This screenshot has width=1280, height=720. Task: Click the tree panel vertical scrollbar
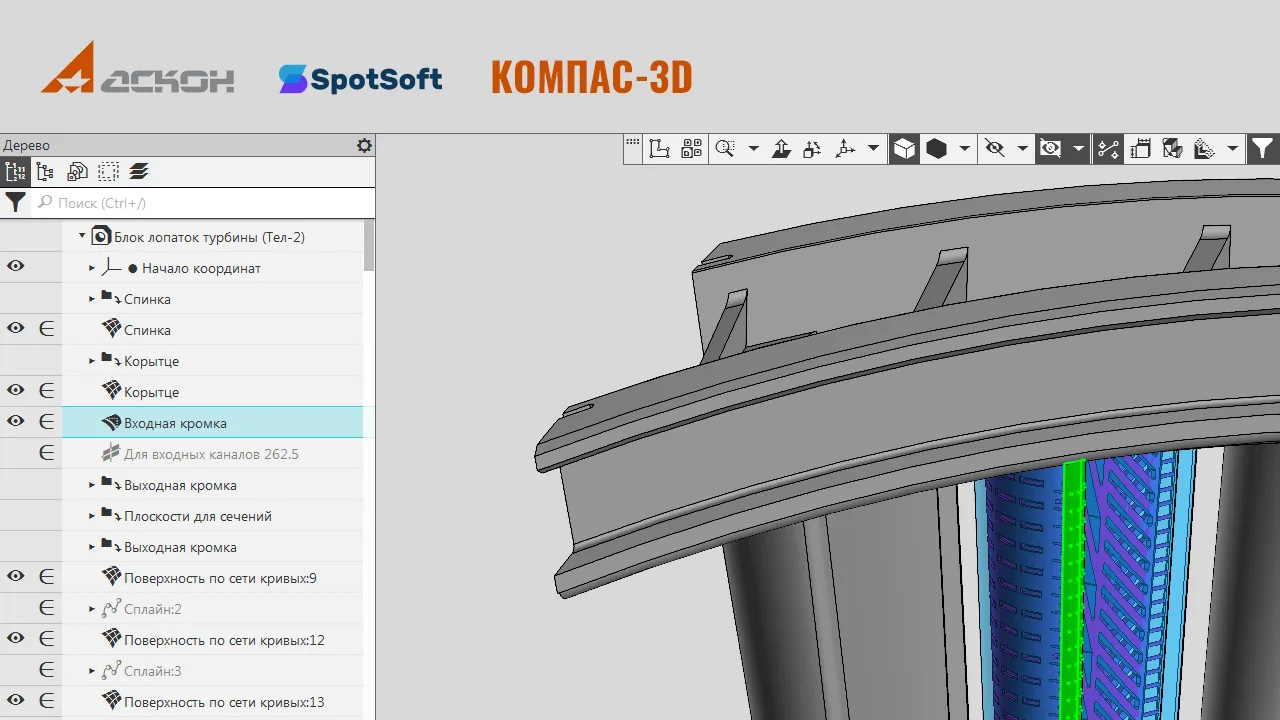click(369, 245)
